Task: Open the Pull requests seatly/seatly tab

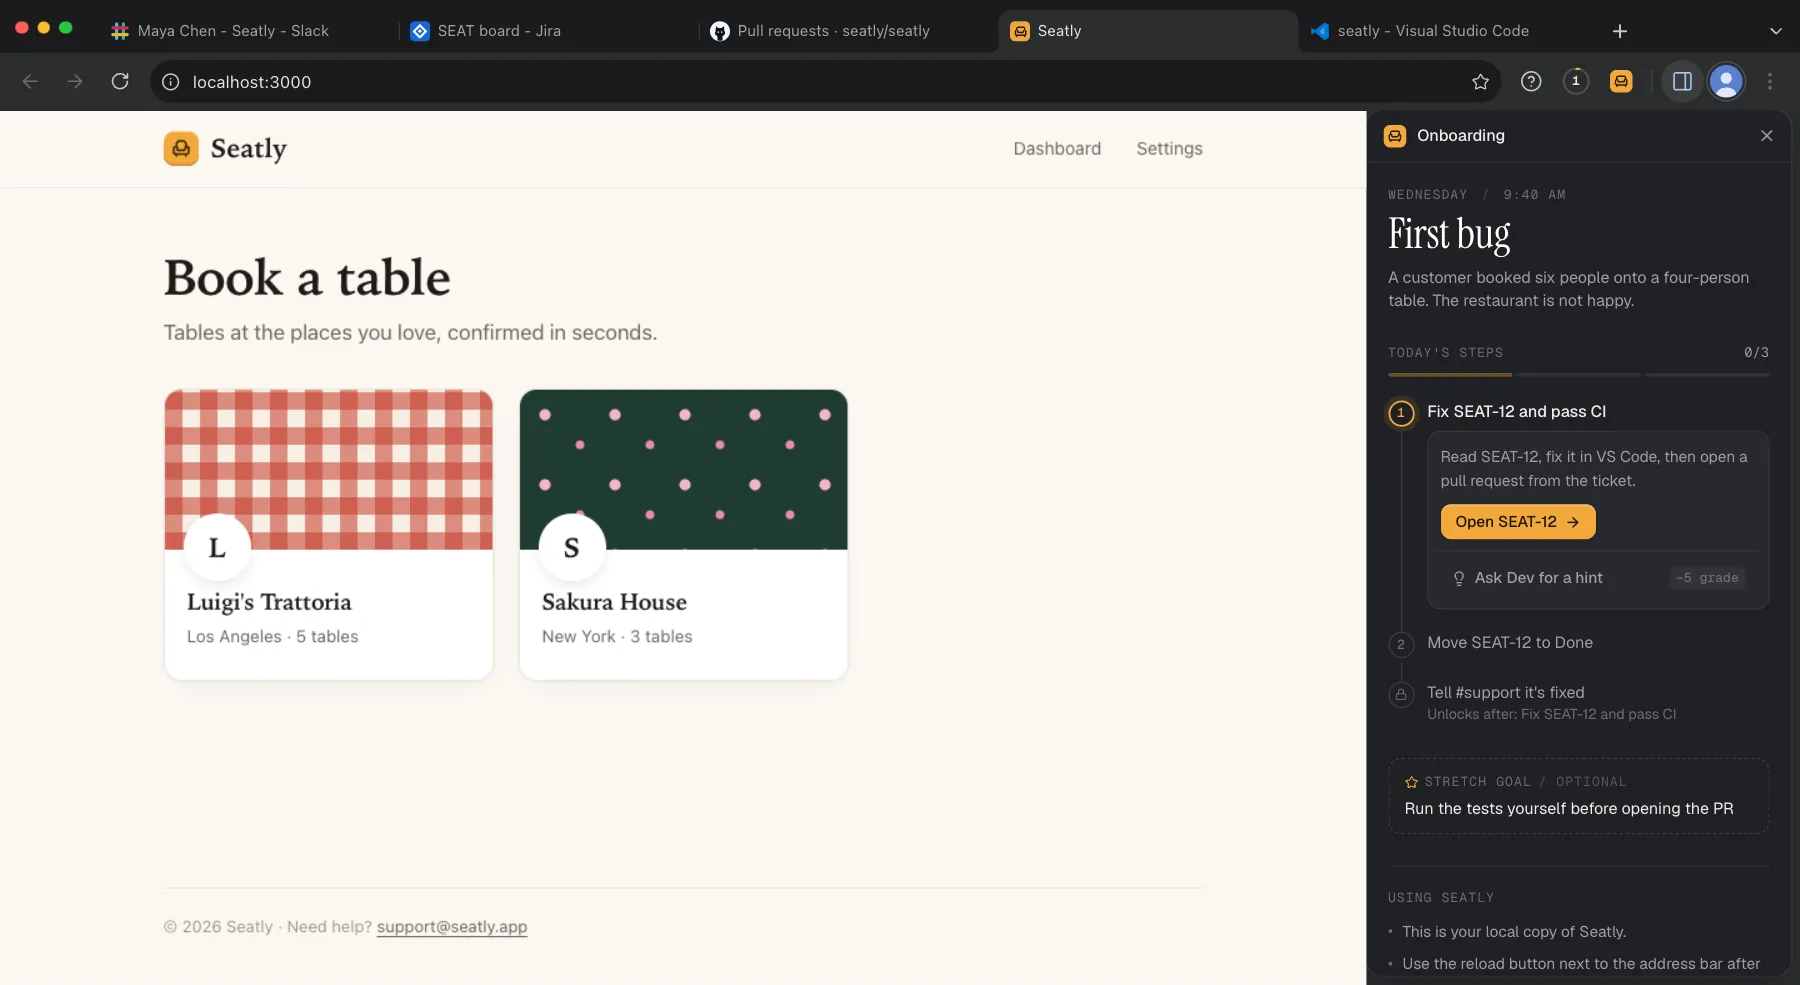Action: click(x=820, y=31)
